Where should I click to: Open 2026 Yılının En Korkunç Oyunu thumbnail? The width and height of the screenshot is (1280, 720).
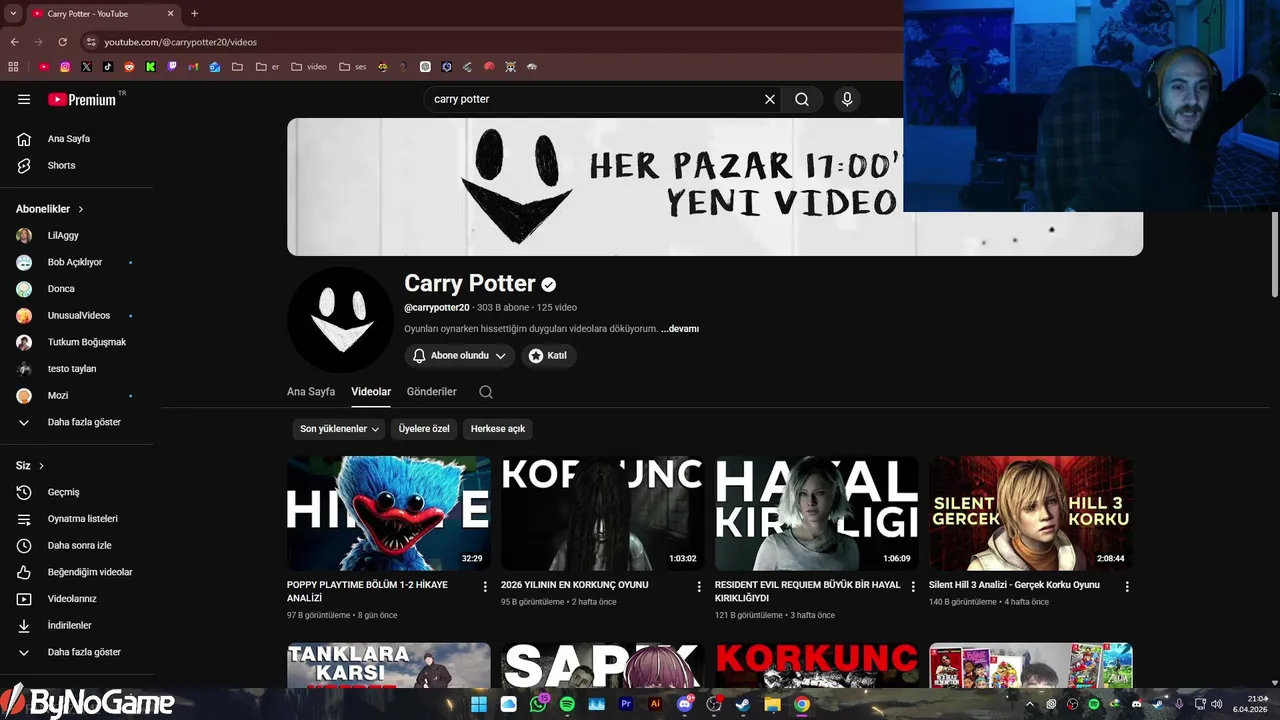click(603, 513)
